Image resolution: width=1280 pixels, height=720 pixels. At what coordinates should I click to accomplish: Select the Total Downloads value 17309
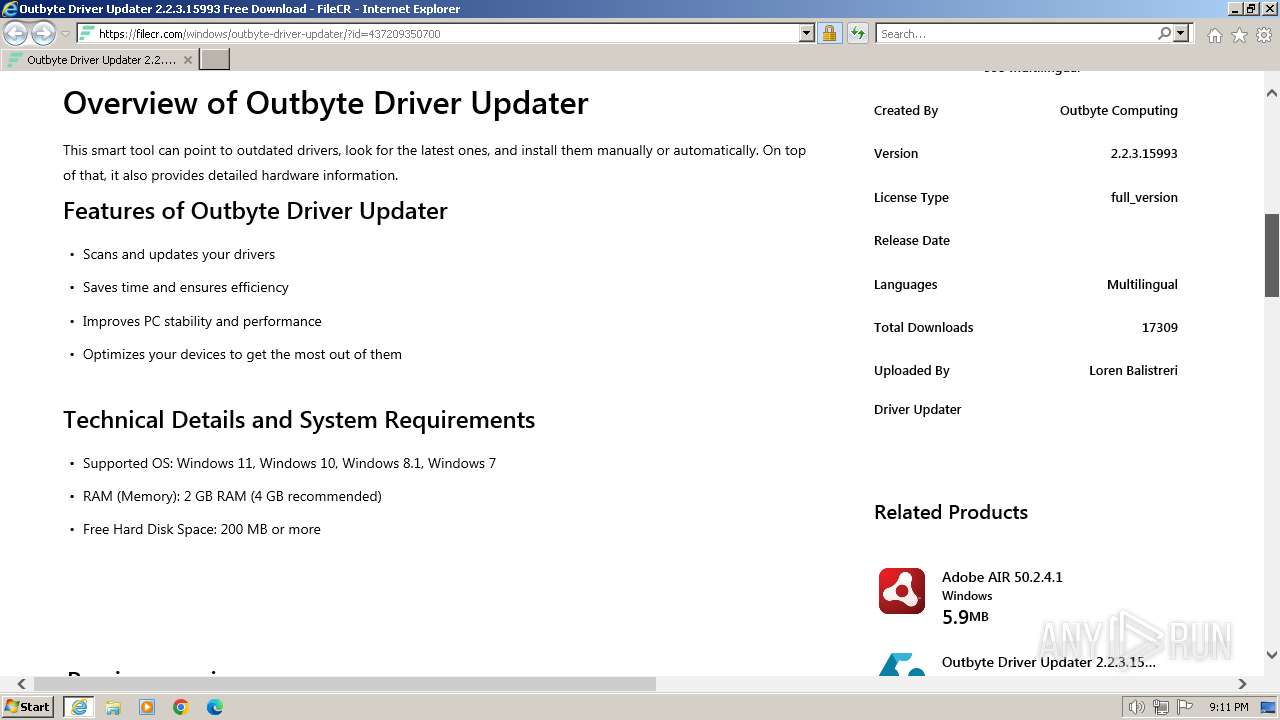tap(1159, 327)
